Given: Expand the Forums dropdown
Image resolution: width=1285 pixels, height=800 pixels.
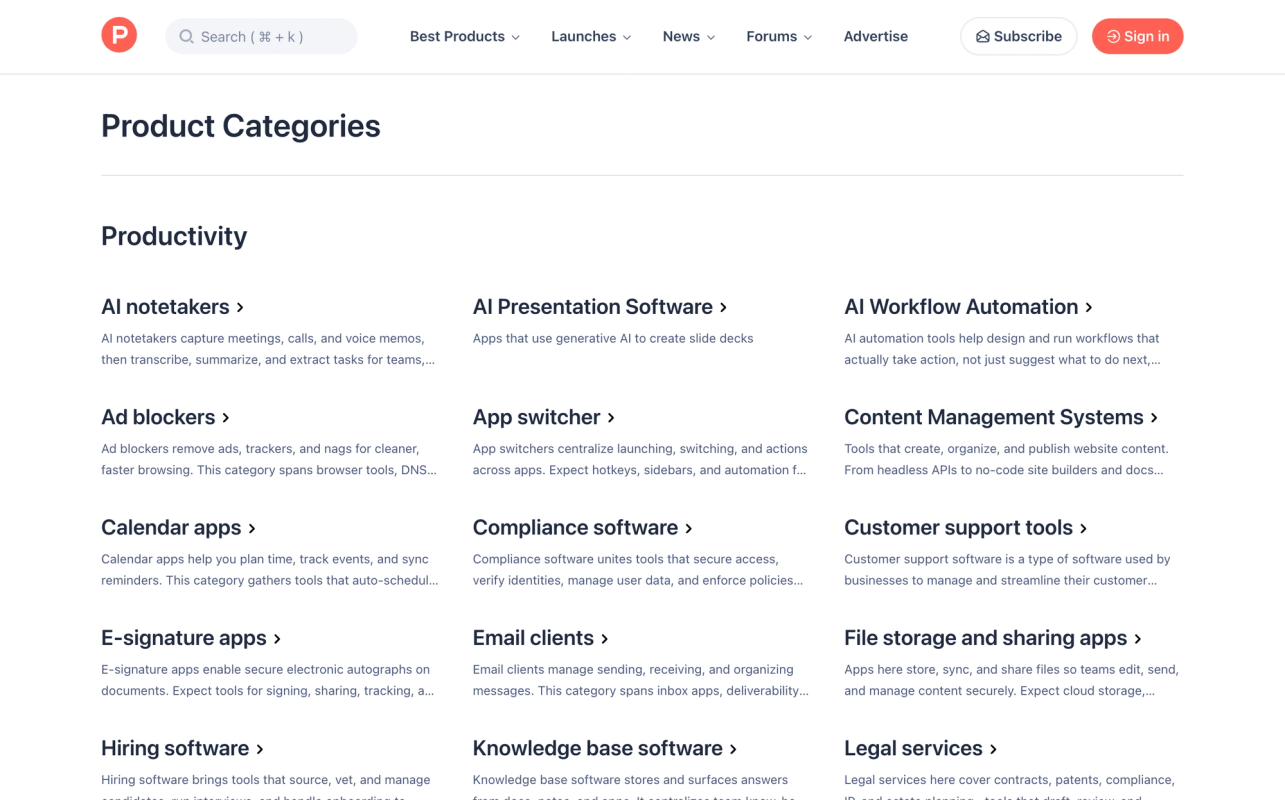Looking at the screenshot, I should (x=779, y=37).
